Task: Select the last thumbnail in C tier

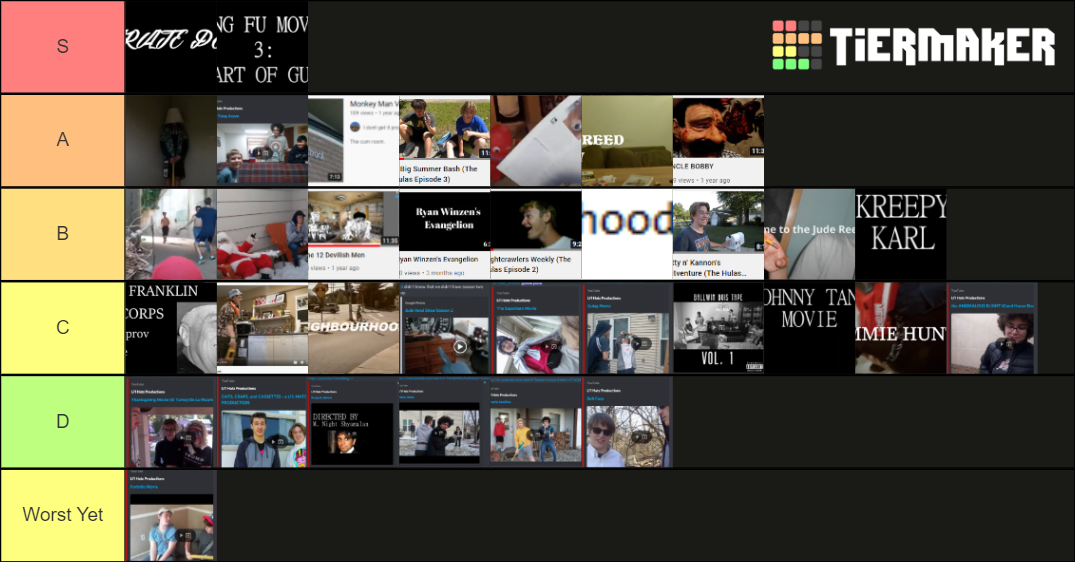Action: [992, 328]
